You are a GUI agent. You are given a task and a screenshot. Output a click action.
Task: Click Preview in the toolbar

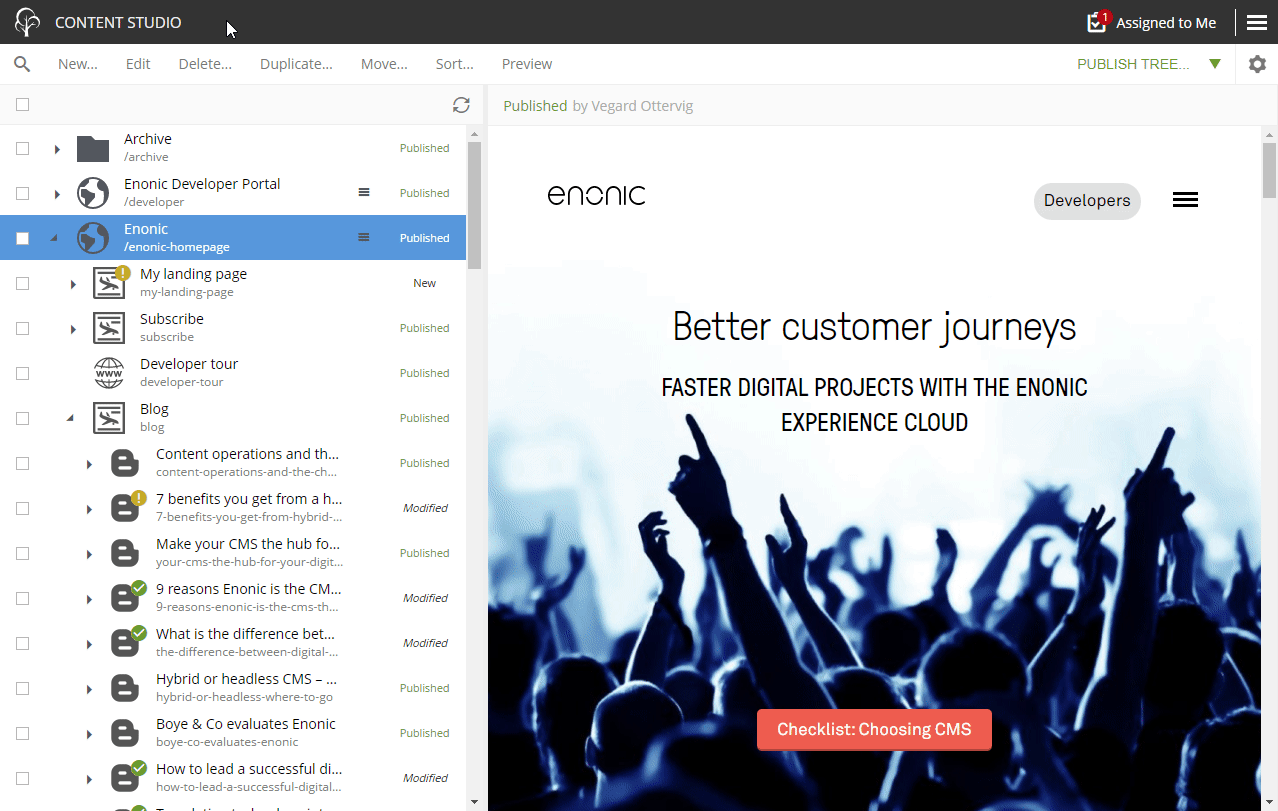[x=527, y=64]
